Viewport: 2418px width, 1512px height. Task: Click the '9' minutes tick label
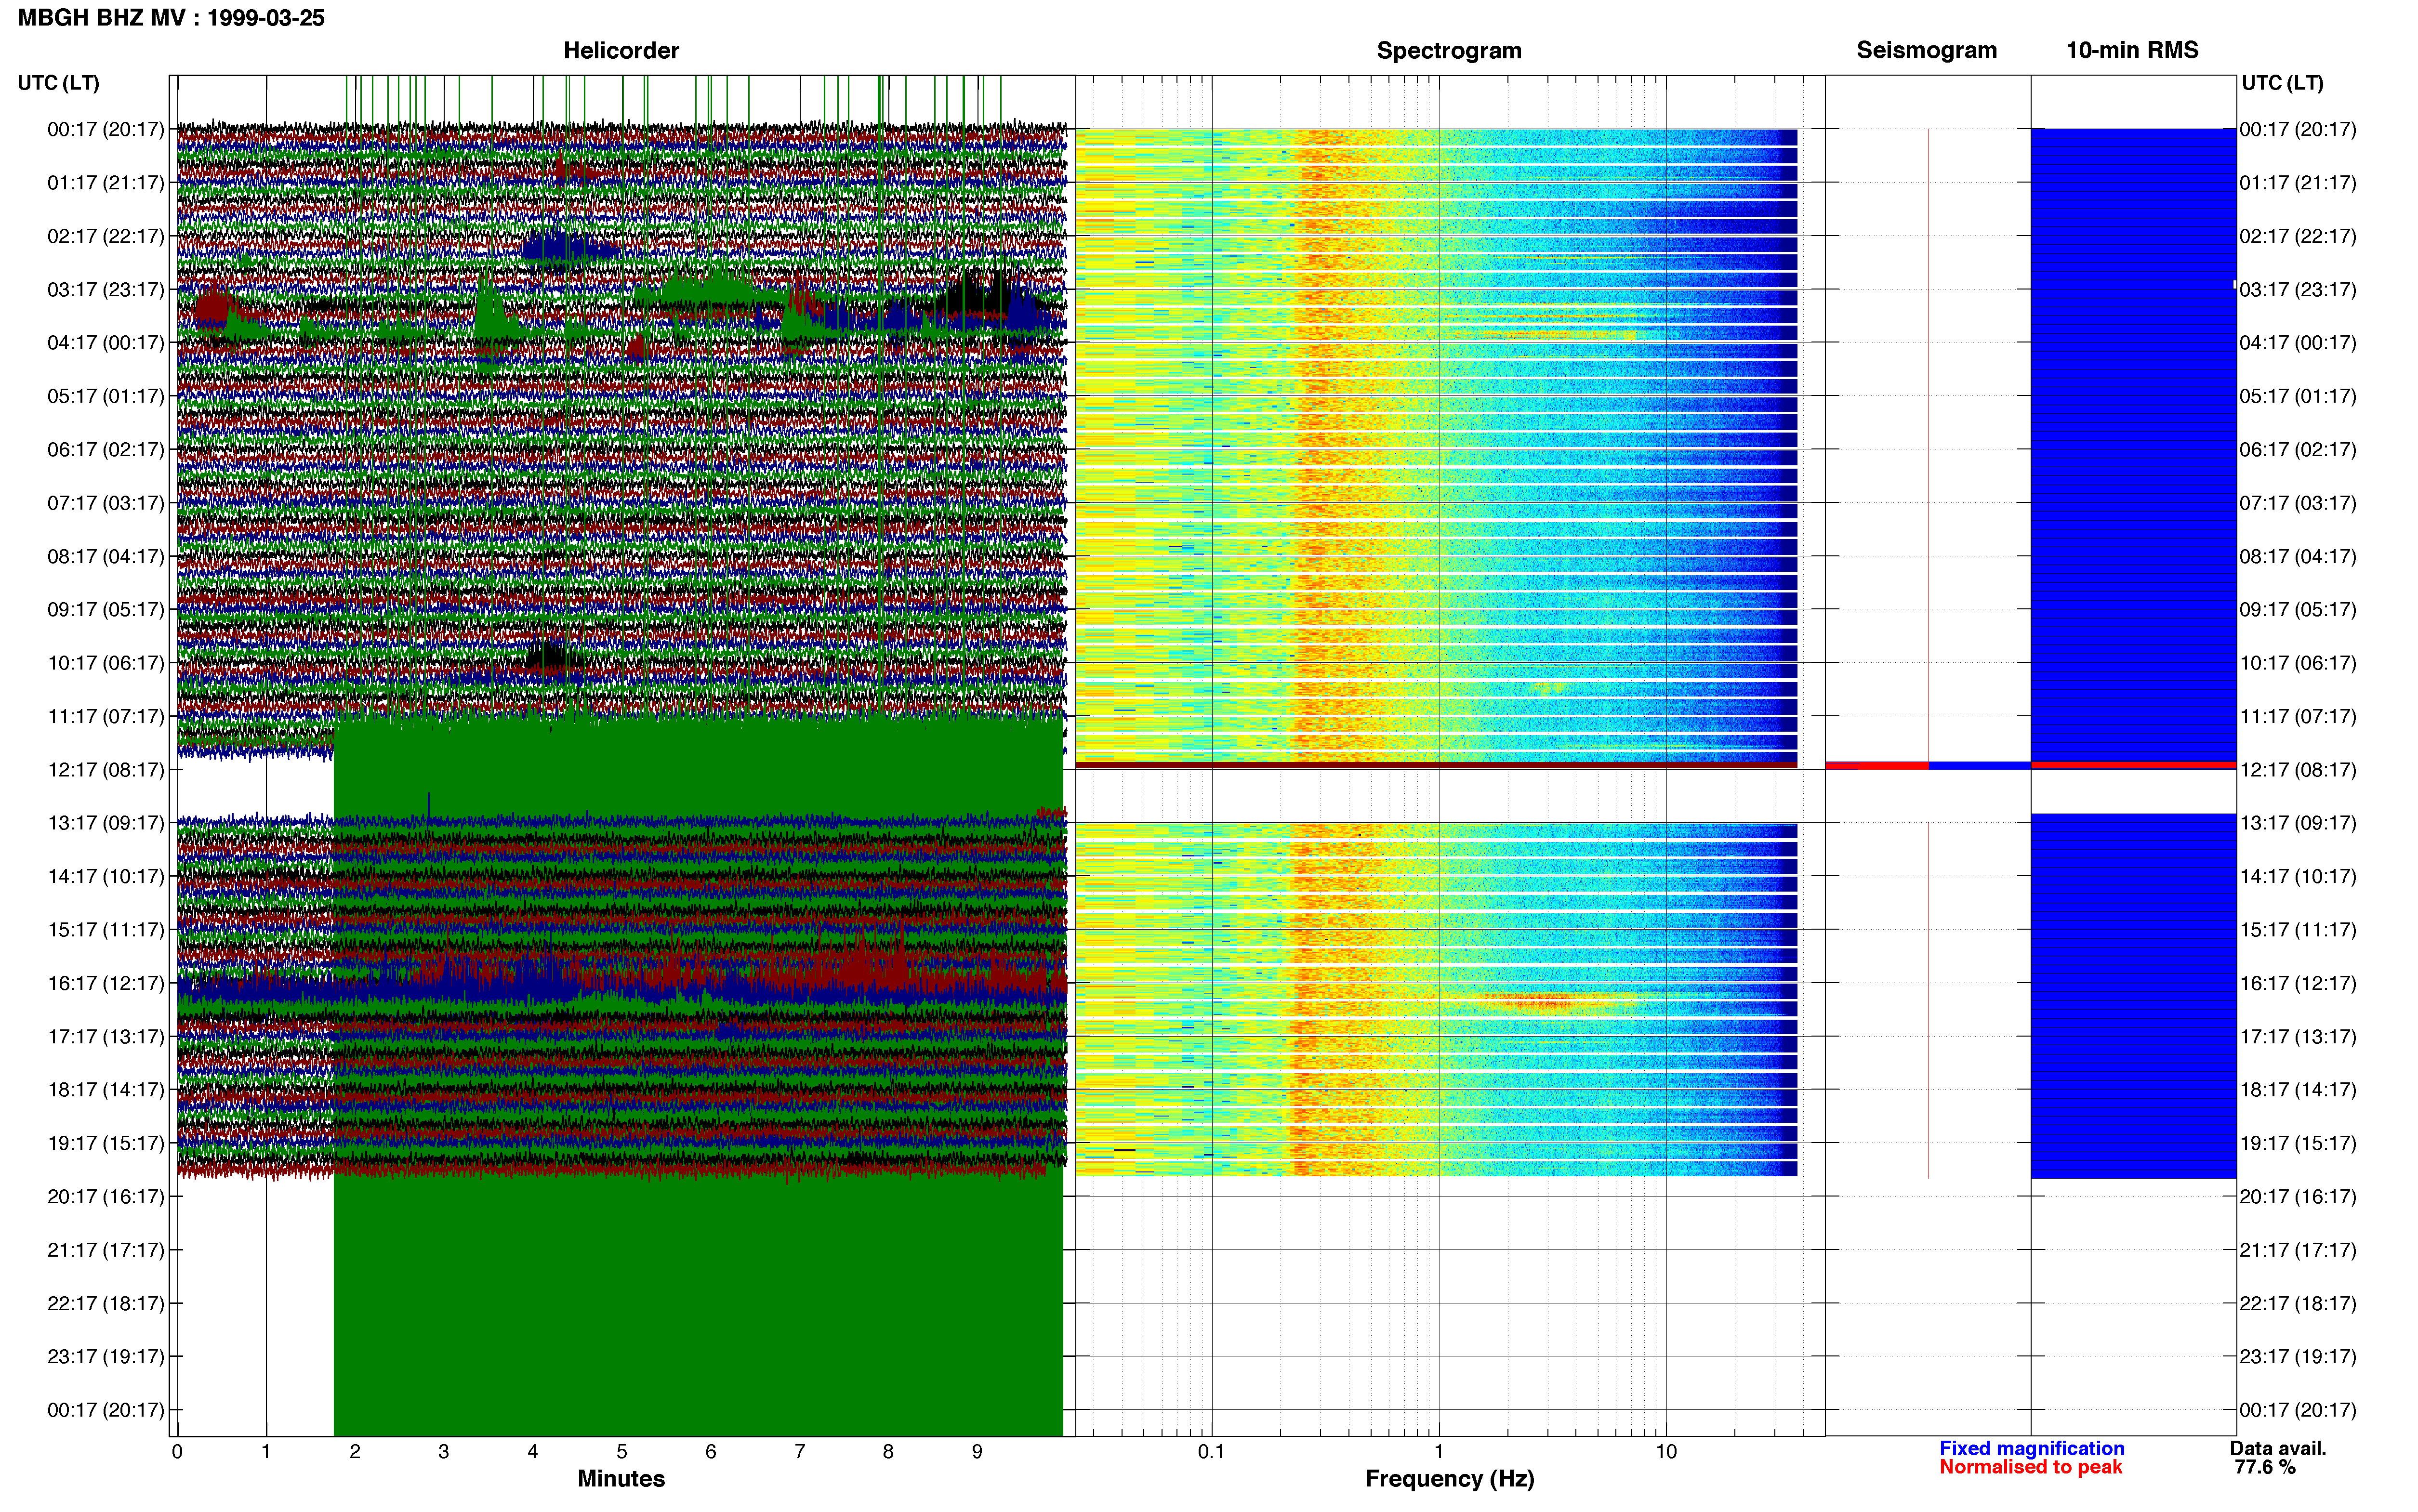977,1452
